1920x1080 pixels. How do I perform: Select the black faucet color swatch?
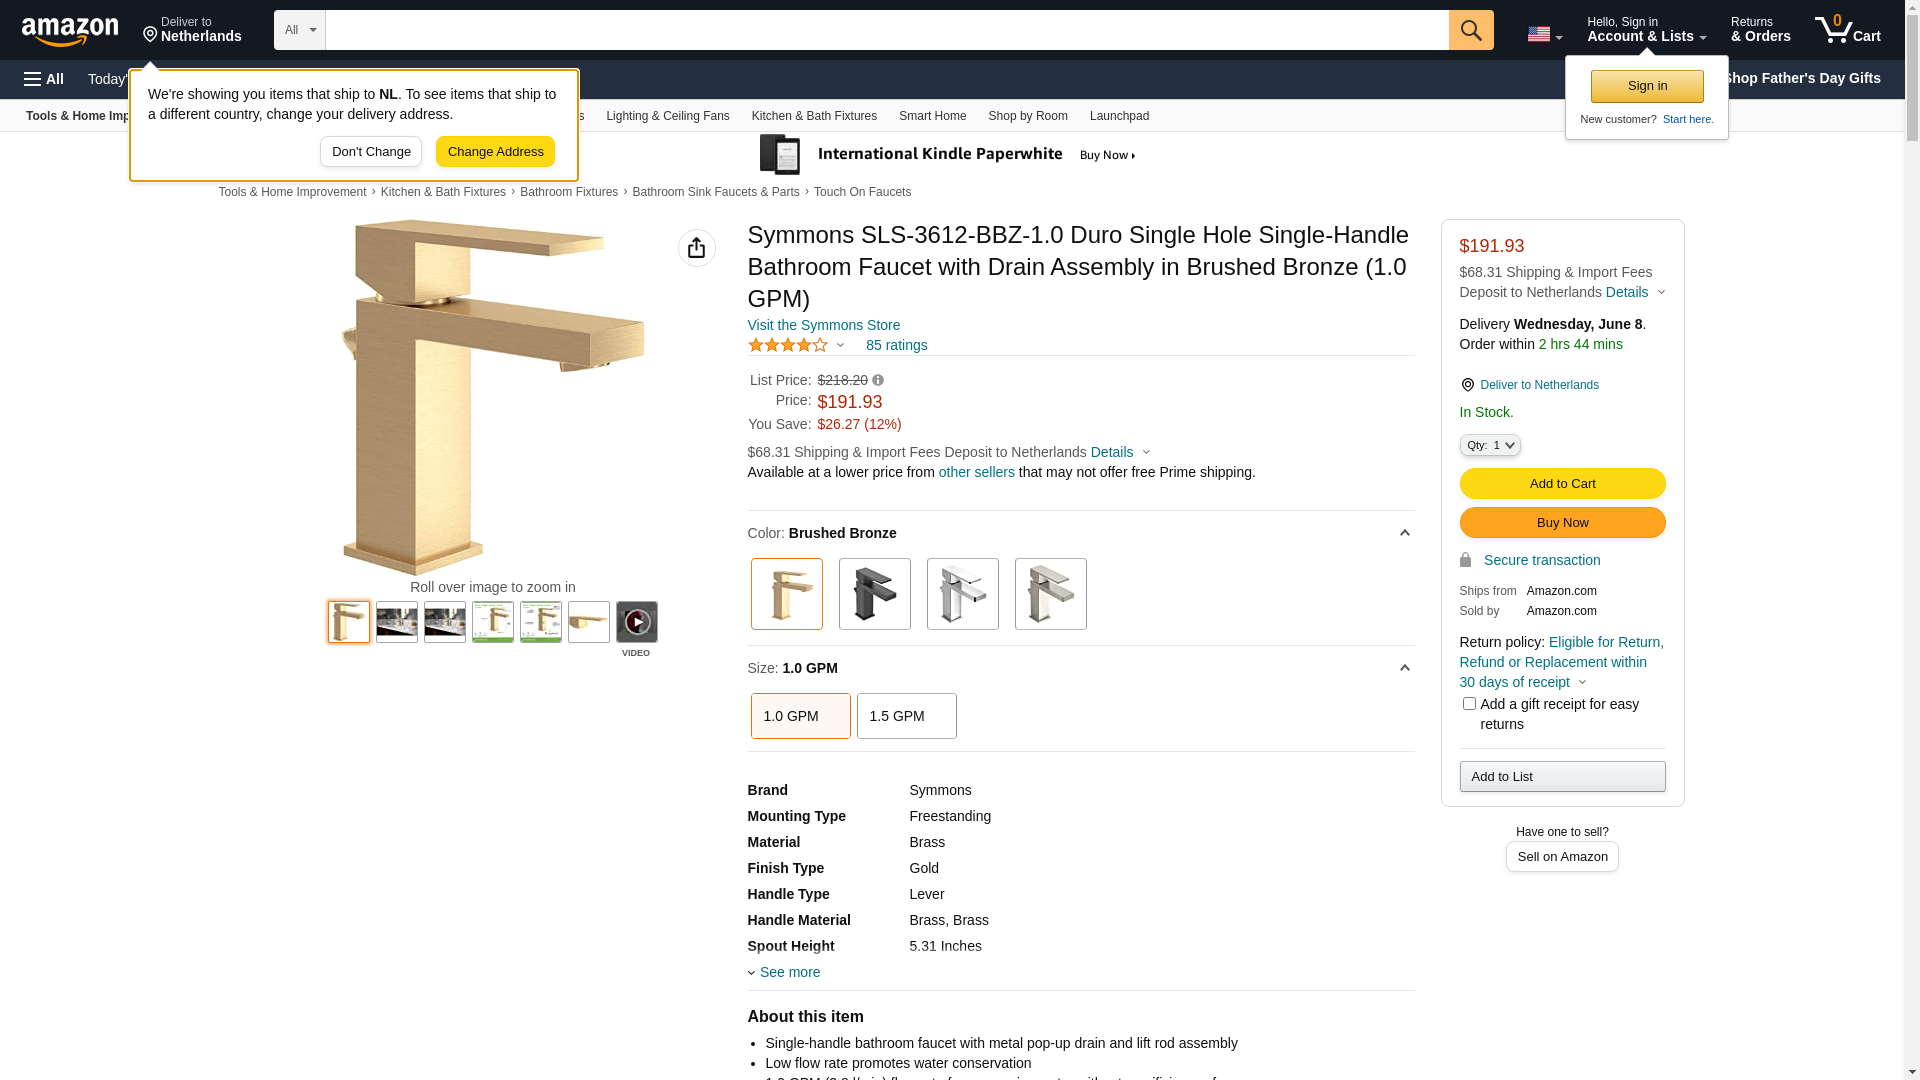point(874,594)
